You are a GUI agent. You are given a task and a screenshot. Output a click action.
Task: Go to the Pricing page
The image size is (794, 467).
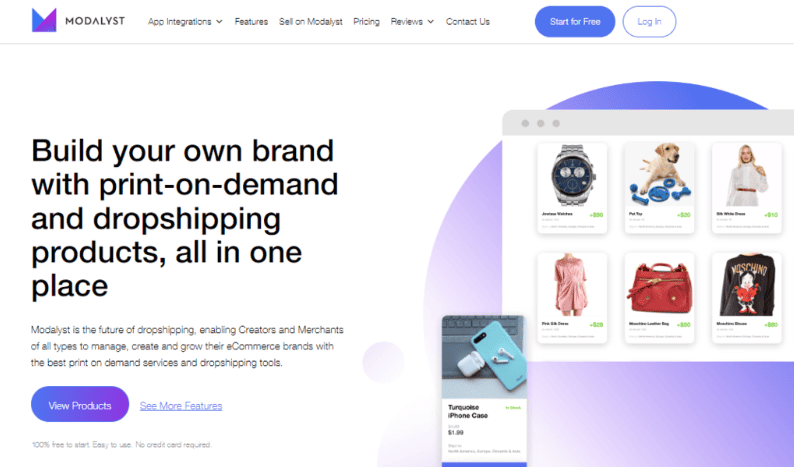click(x=366, y=22)
